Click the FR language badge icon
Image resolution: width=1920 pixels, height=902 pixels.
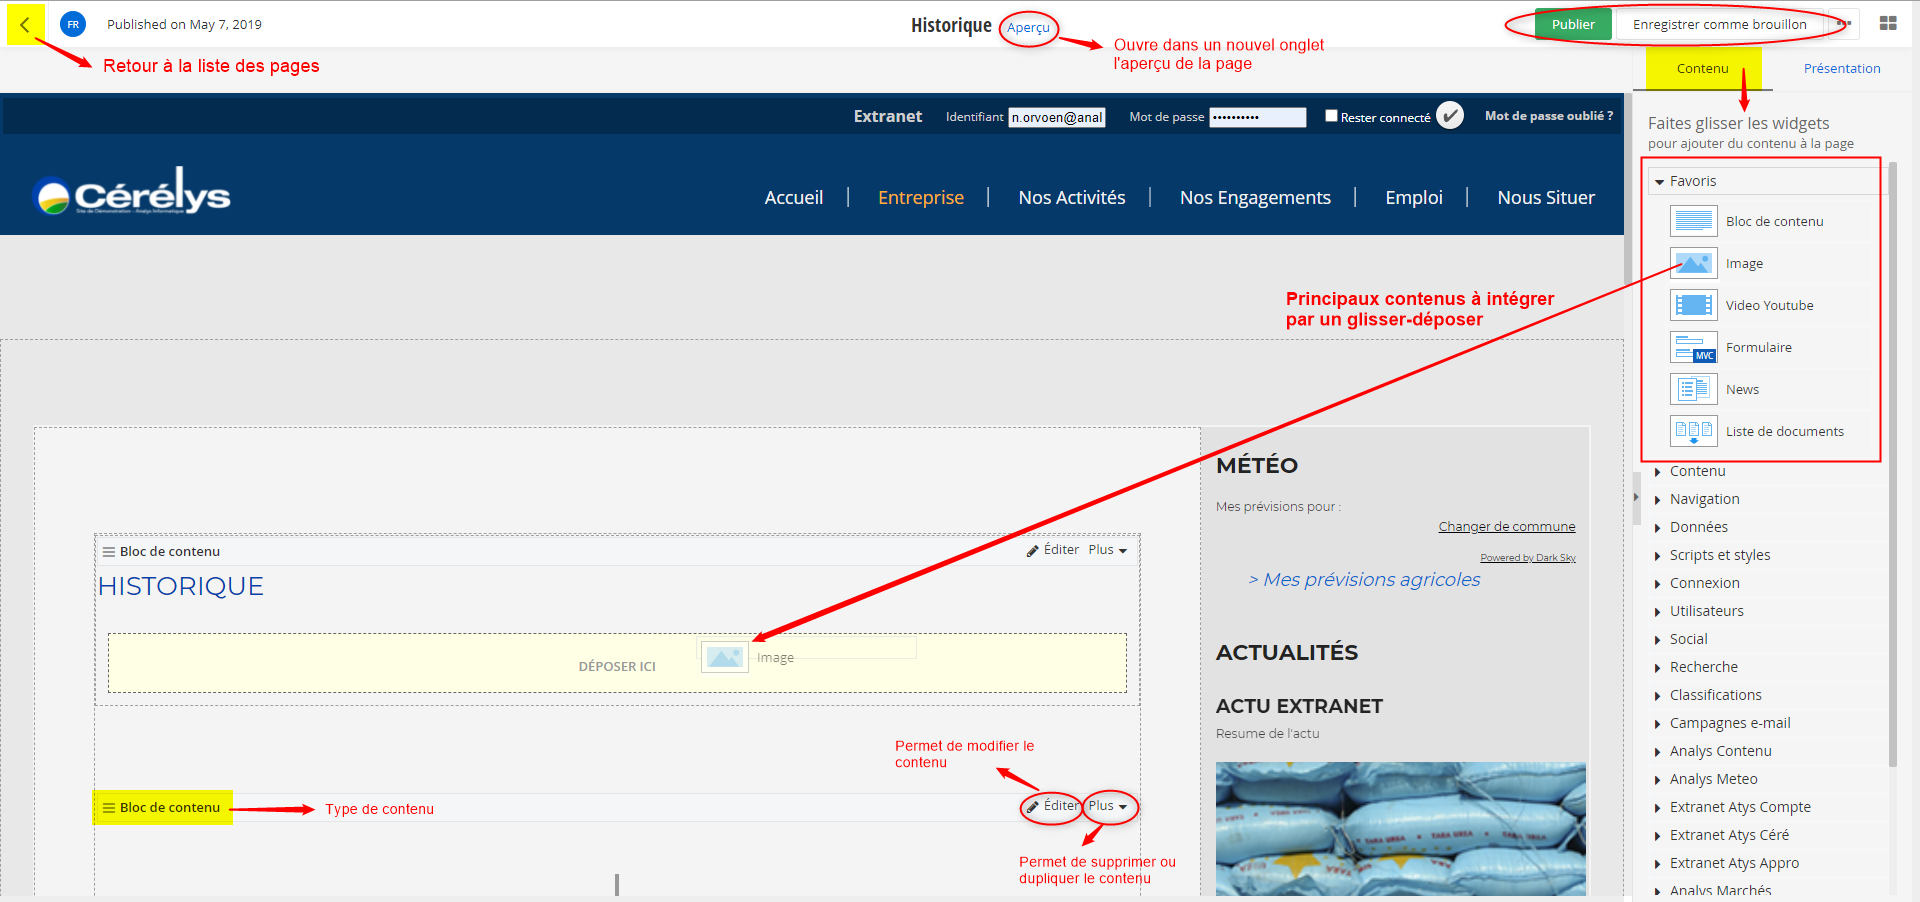(x=73, y=25)
